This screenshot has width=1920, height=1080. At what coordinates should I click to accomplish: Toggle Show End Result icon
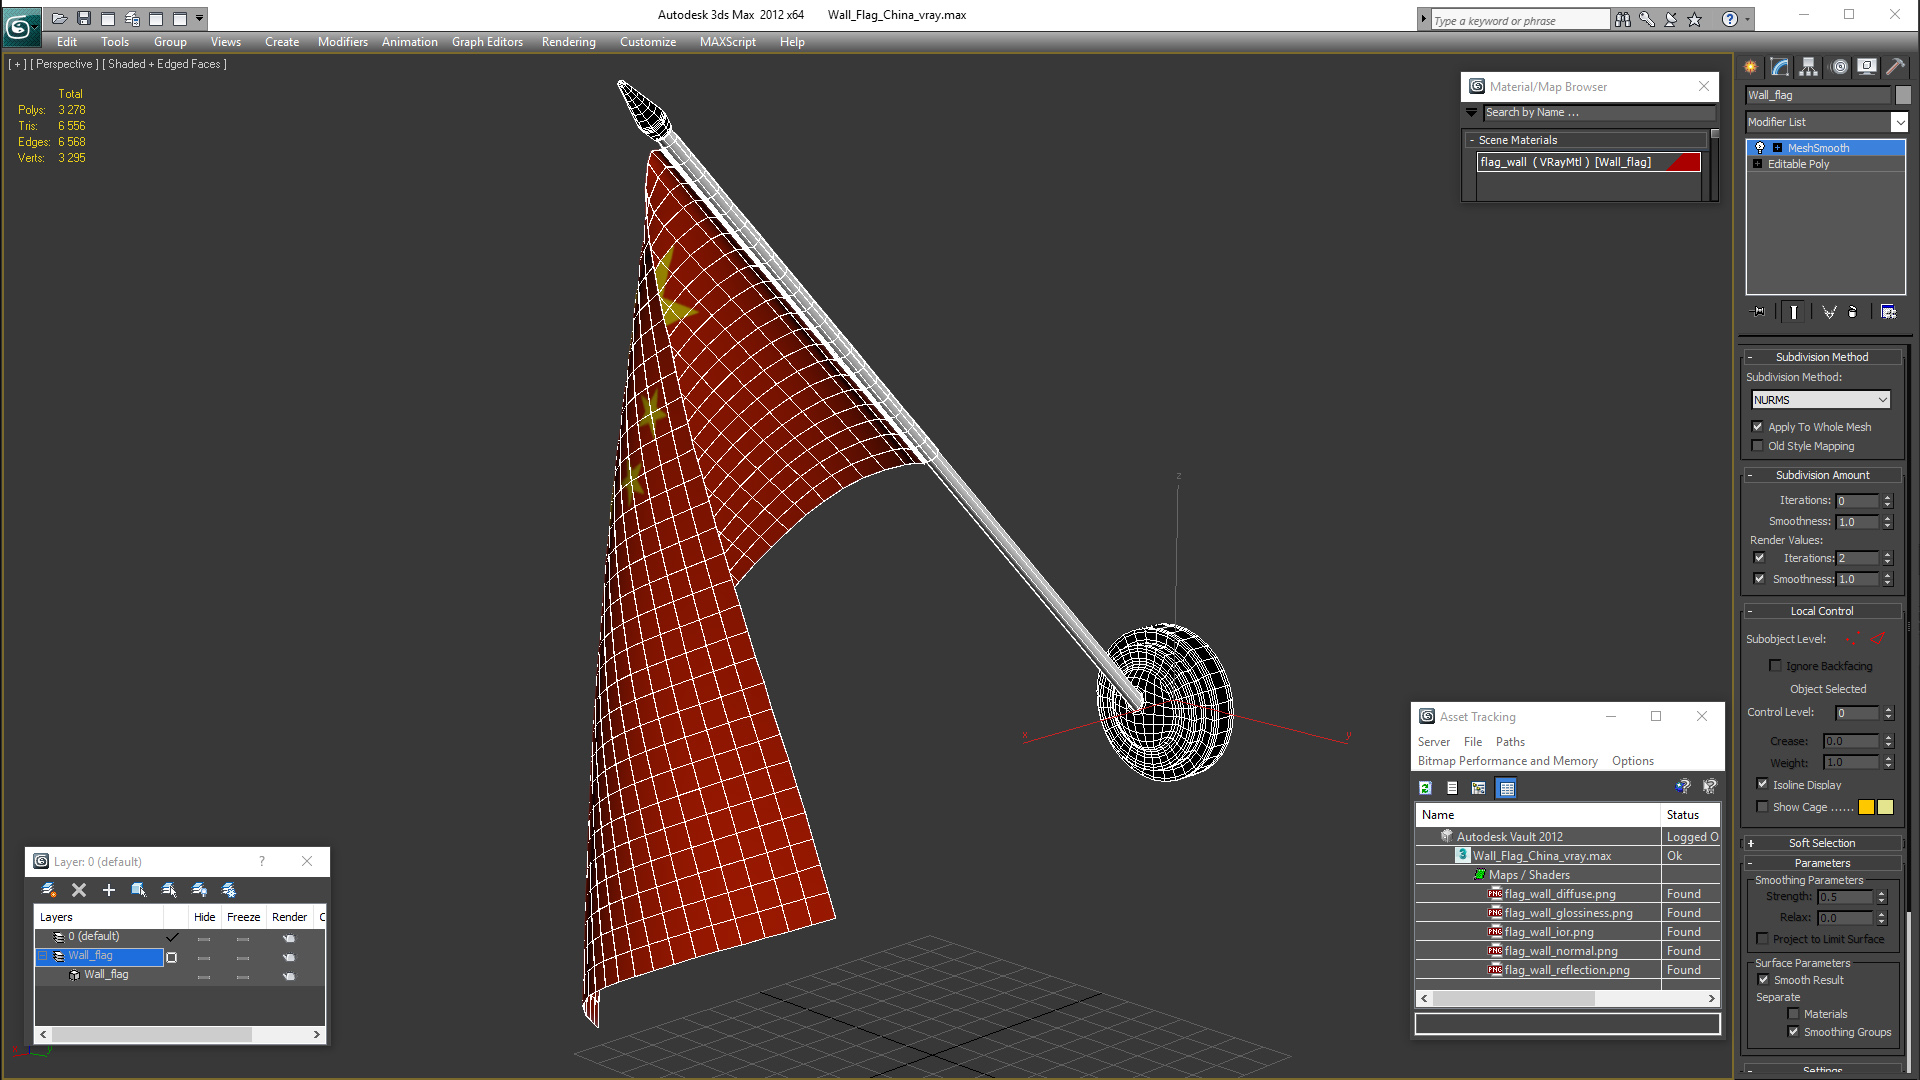point(1794,312)
